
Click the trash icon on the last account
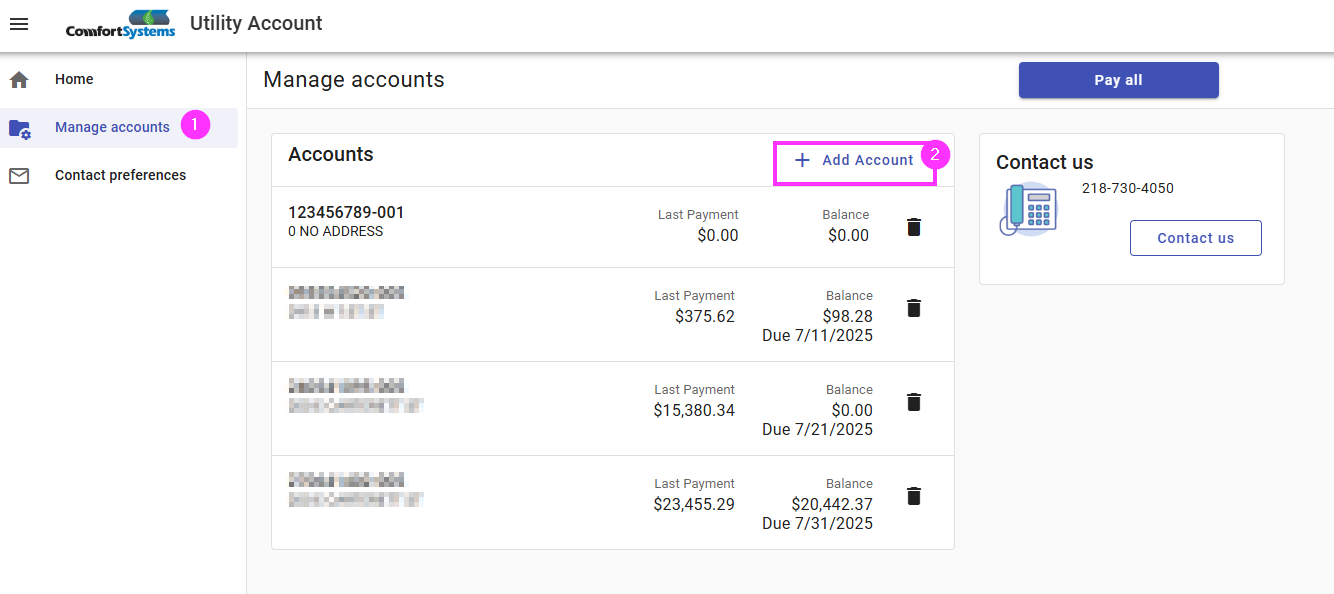pyautogui.click(x=913, y=496)
